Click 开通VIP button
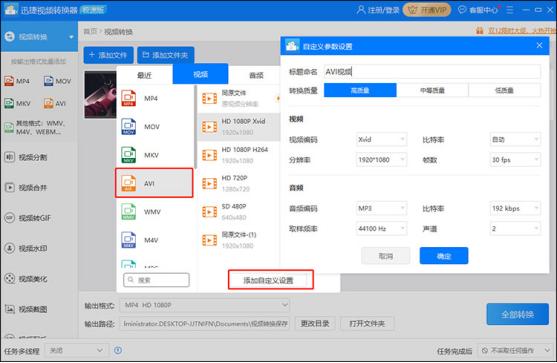Image resolution: width=557 pixels, height=363 pixels. click(427, 10)
